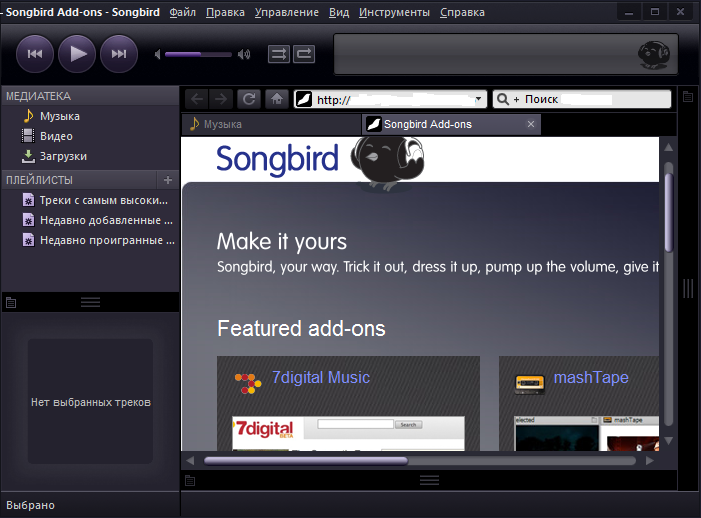Select Видео in the media library
The width and height of the screenshot is (701, 518).
(x=91, y=136)
